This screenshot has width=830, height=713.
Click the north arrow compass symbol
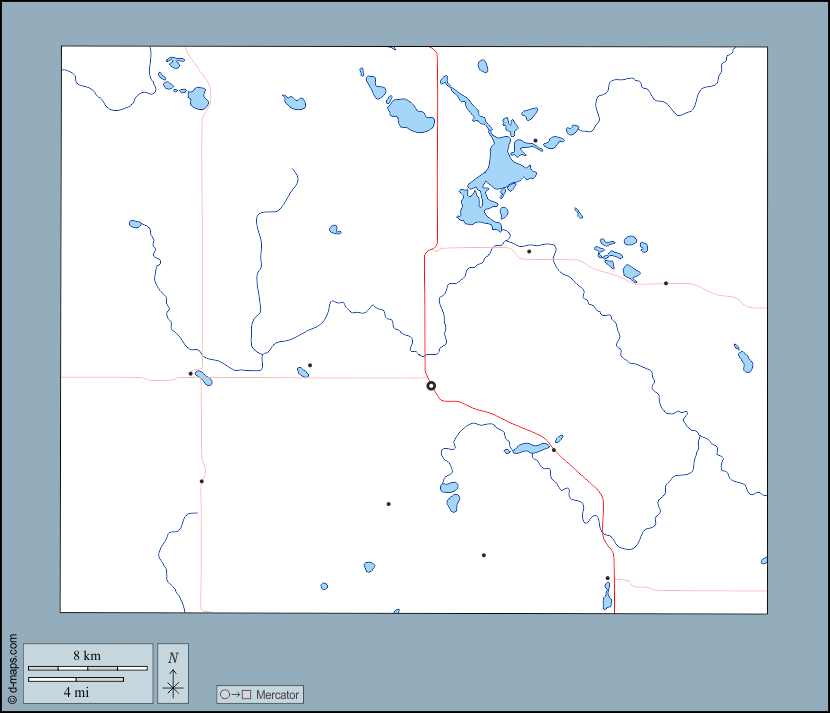[173, 673]
